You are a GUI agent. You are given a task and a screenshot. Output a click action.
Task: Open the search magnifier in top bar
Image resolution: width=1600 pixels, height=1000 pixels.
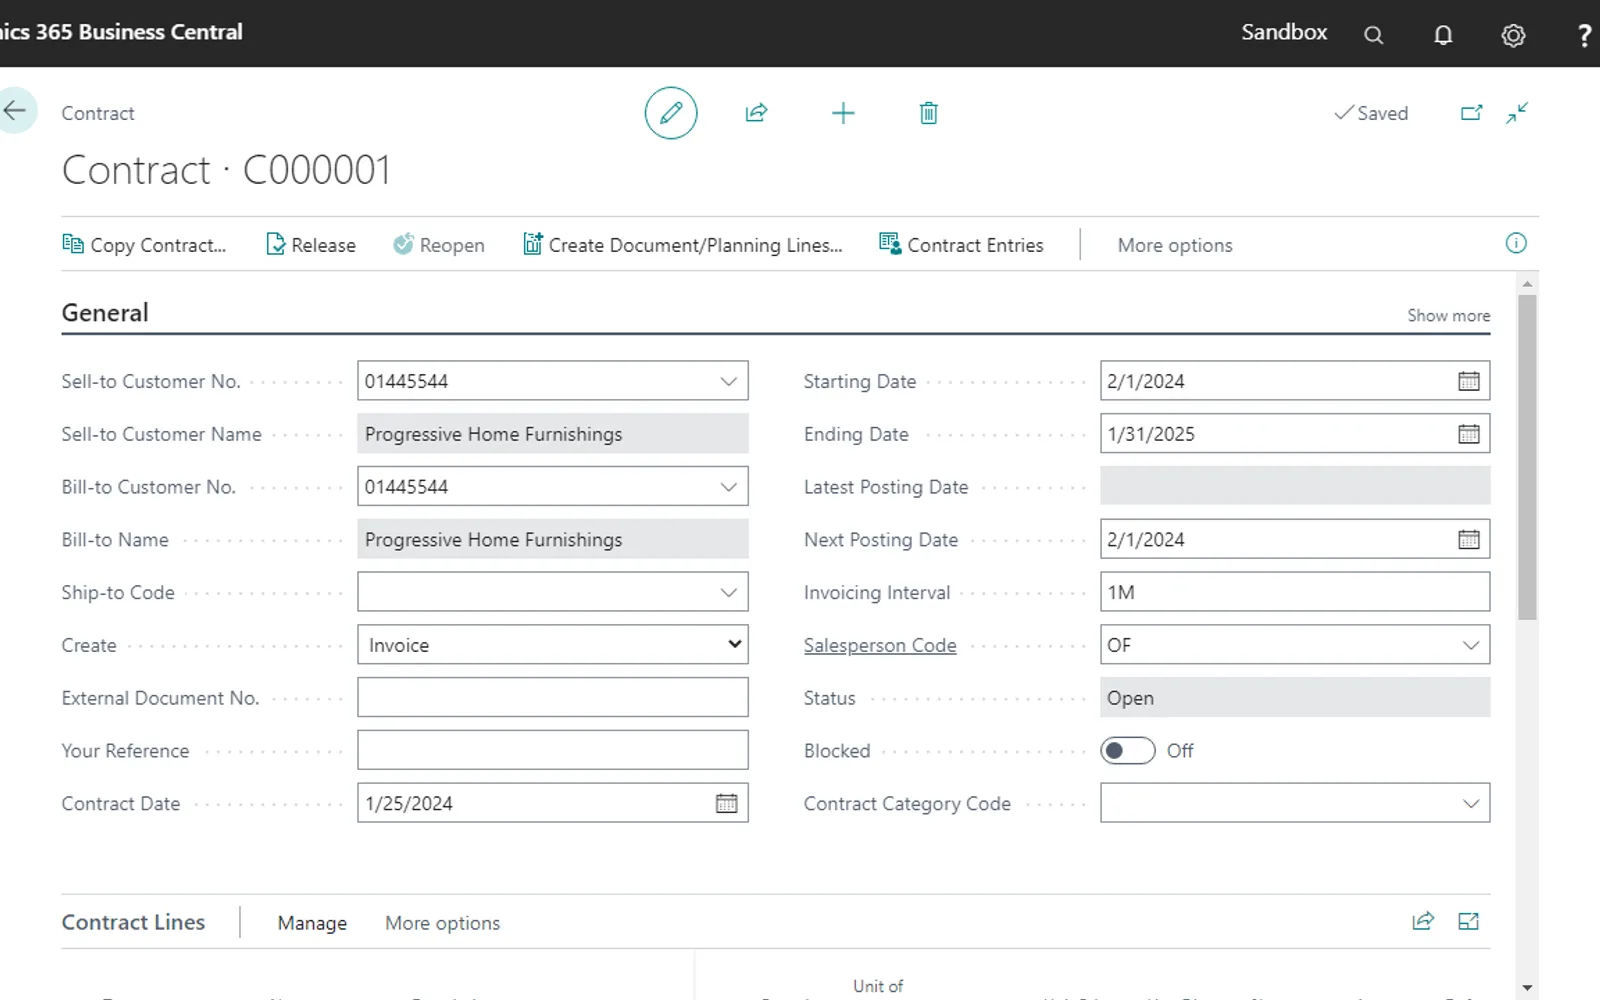1374,35
